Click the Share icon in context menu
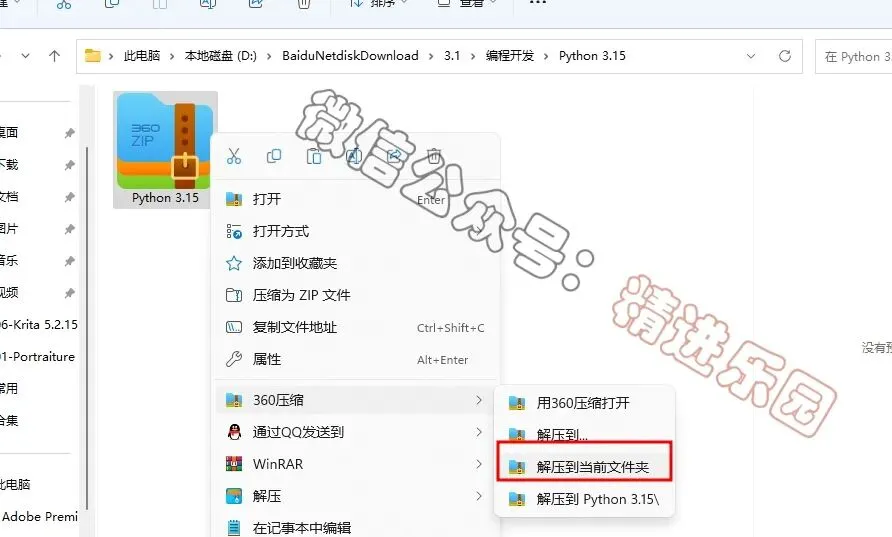The height and width of the screenshot is (537, 892). [x=394, y=155]
